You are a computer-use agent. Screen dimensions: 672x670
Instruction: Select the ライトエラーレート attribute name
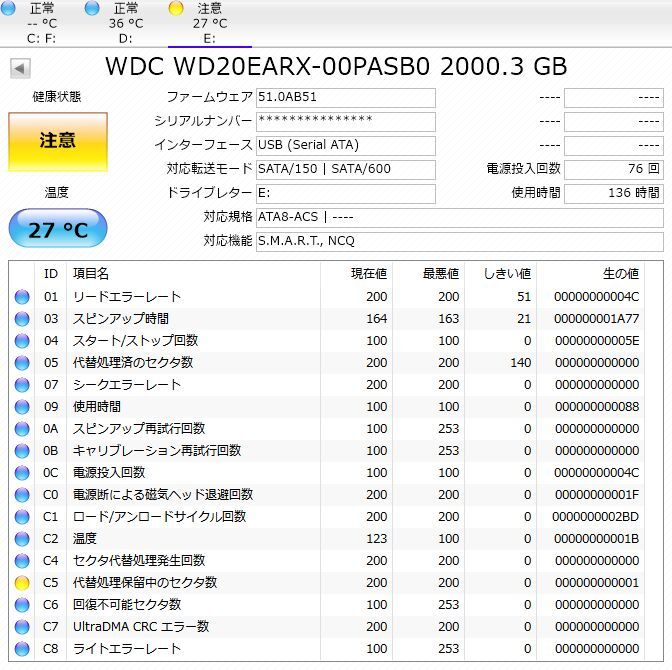127,649
